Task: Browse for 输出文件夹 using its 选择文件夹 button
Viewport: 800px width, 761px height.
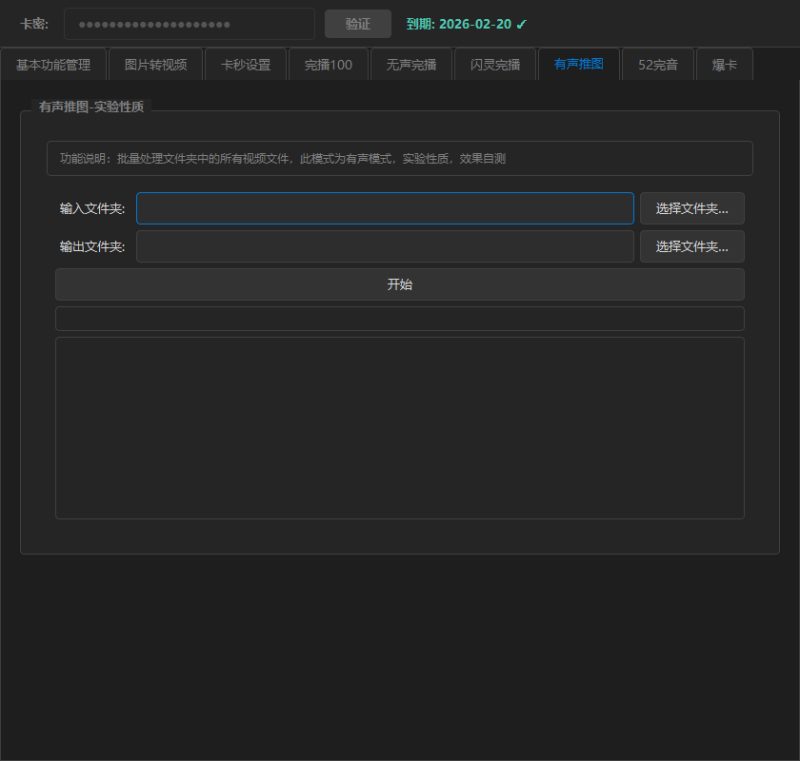Action: [x=692, y=246]
